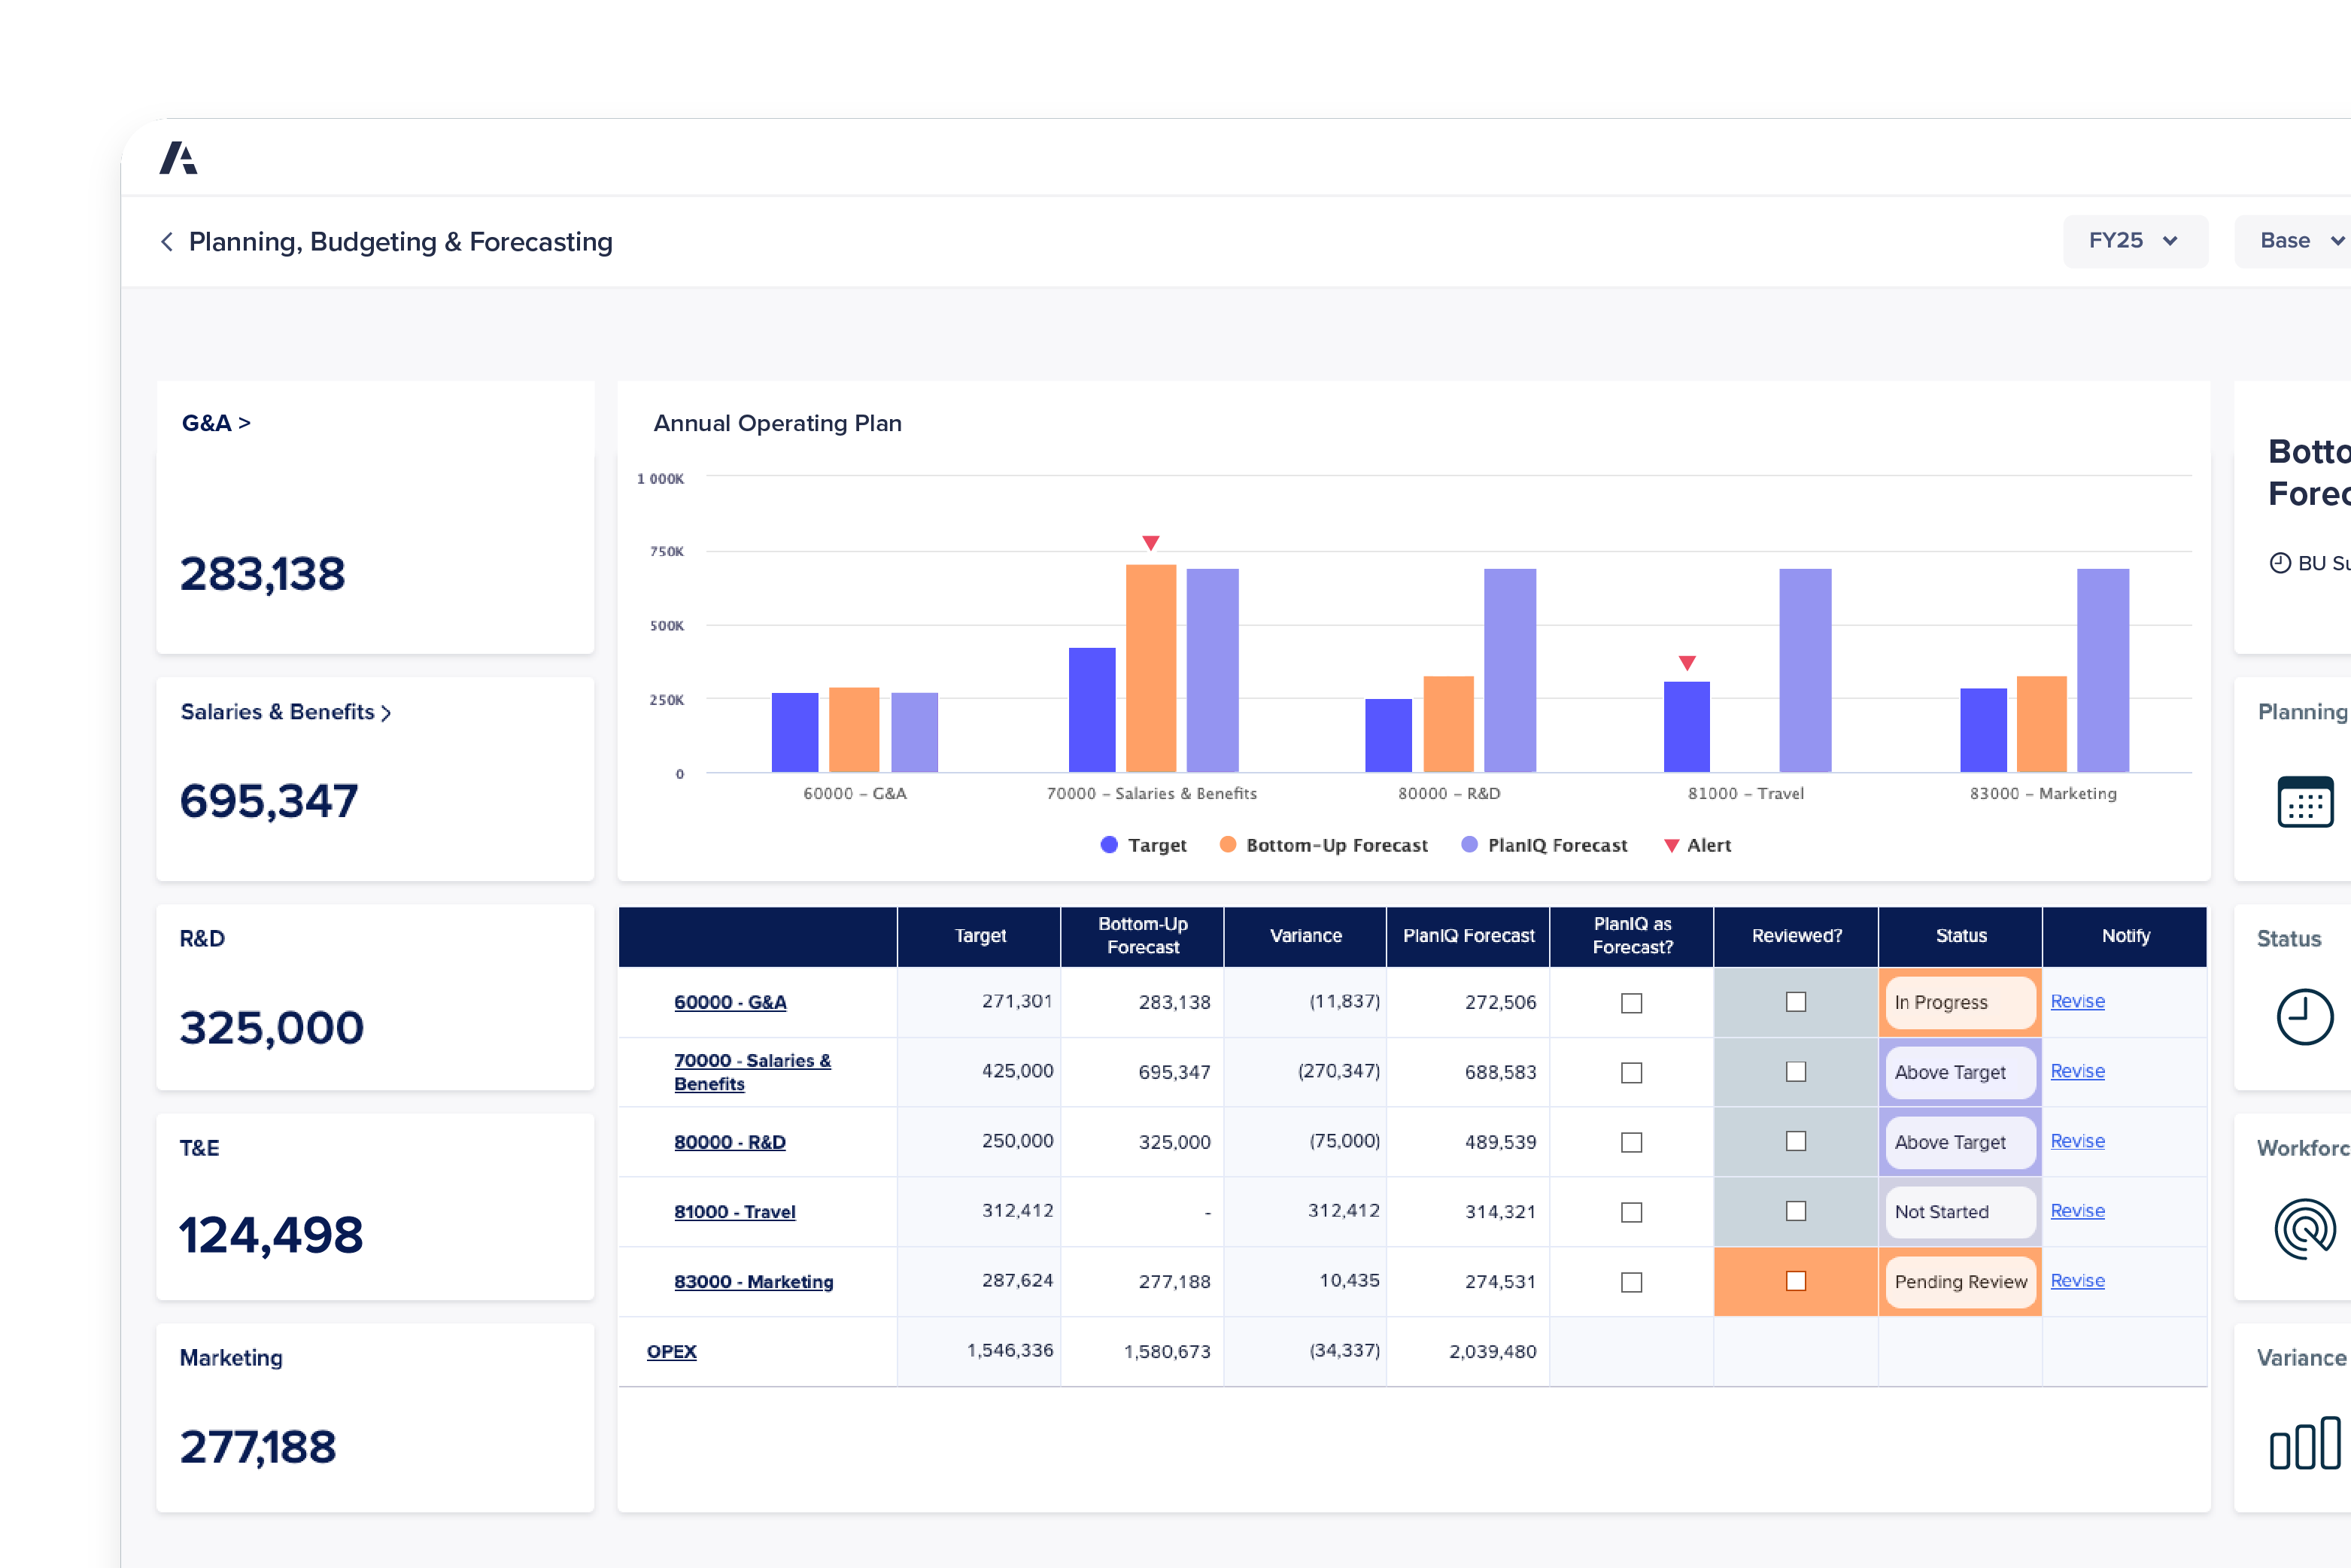Expand the G&A card
Screen dimensions: 2351x1568
[x=216, y=423]
